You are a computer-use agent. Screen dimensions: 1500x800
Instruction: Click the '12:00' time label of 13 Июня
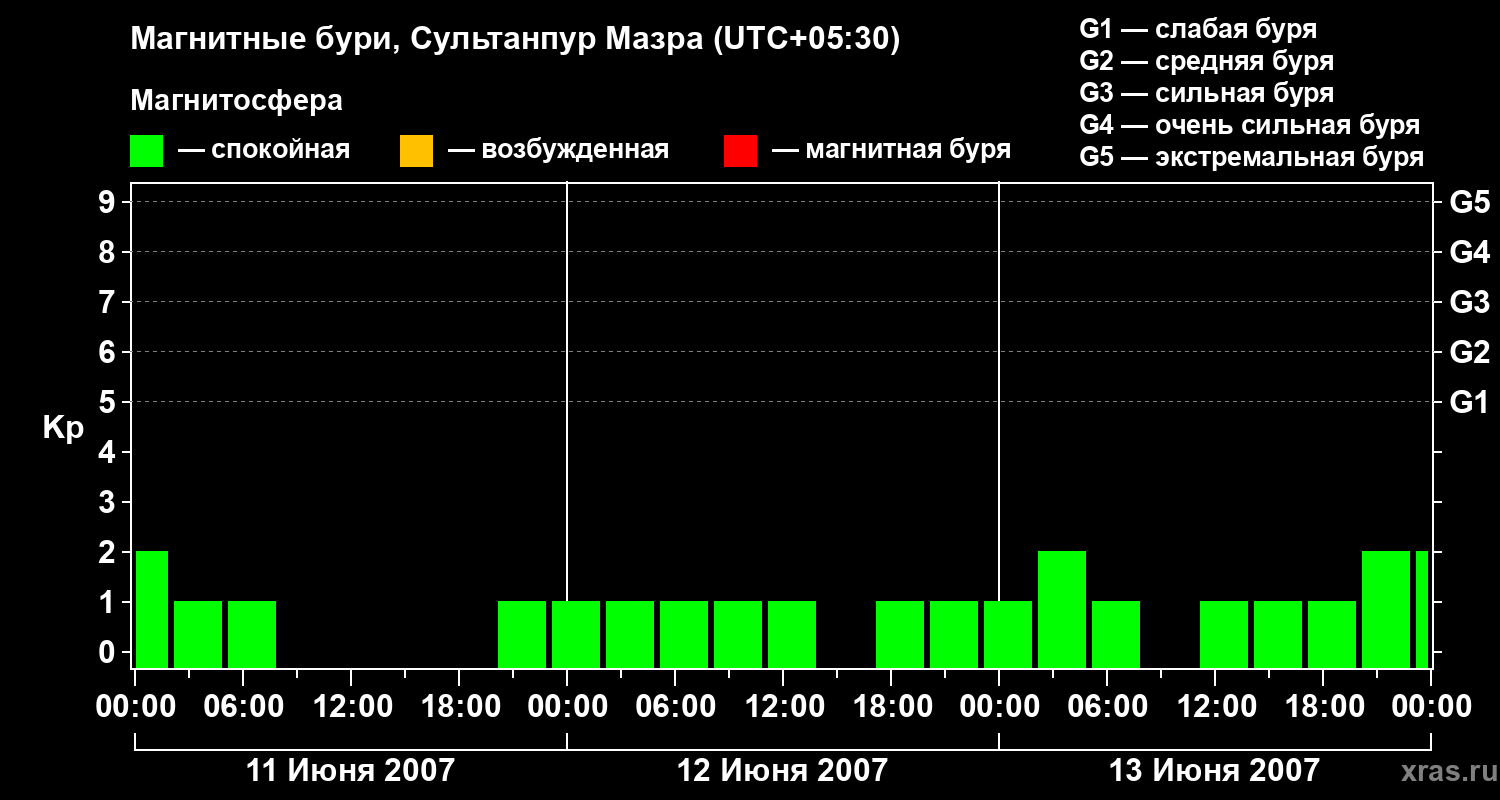point(1215,707)
